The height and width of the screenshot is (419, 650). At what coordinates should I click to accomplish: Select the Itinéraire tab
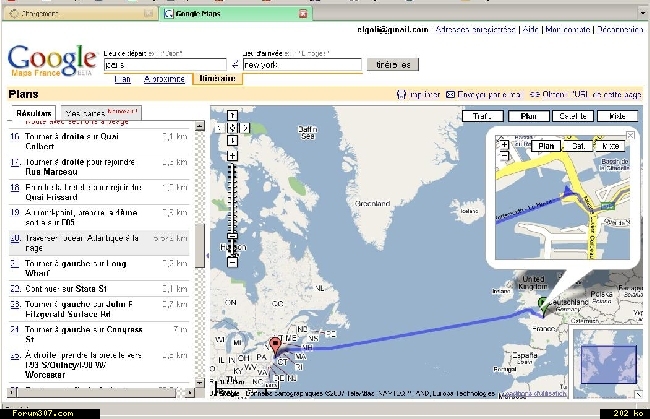[x=218, y=79]
